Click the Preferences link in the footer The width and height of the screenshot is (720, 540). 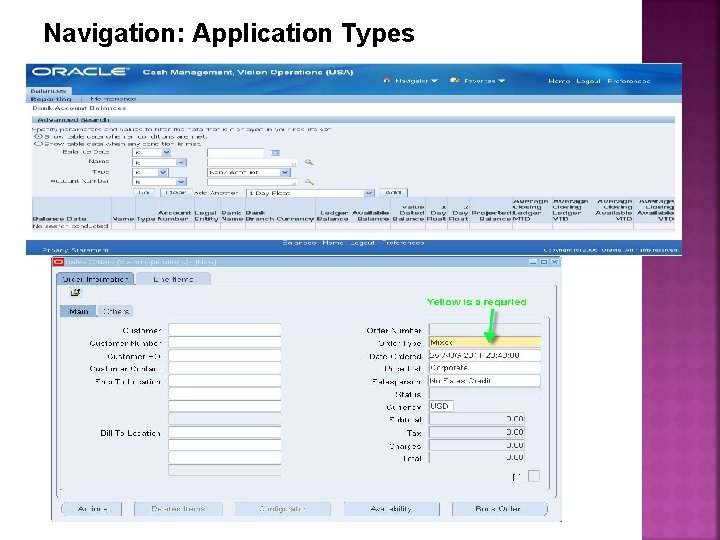click(403, 242)
